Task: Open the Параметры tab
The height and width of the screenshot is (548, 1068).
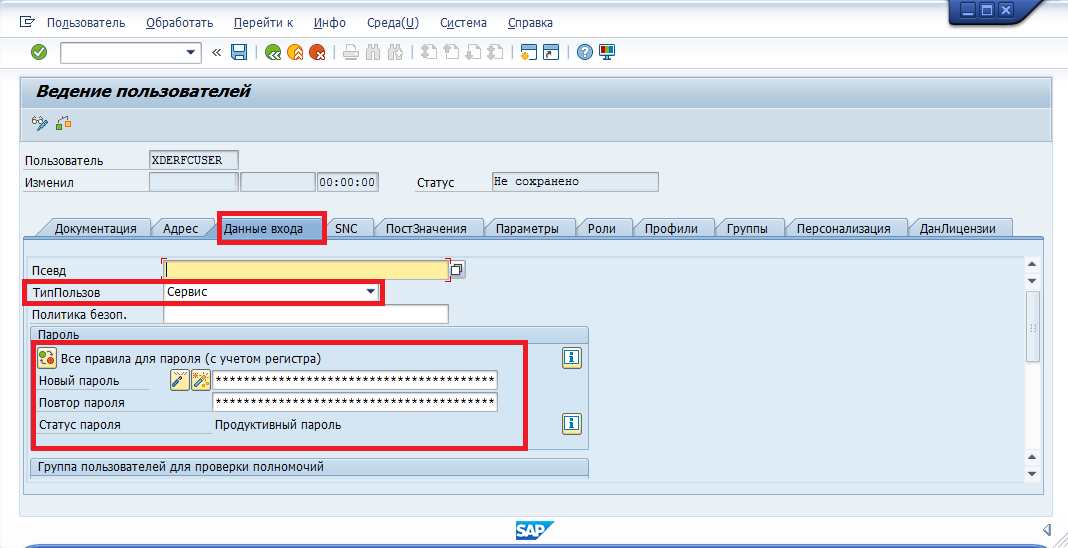Action: point(527,228)
